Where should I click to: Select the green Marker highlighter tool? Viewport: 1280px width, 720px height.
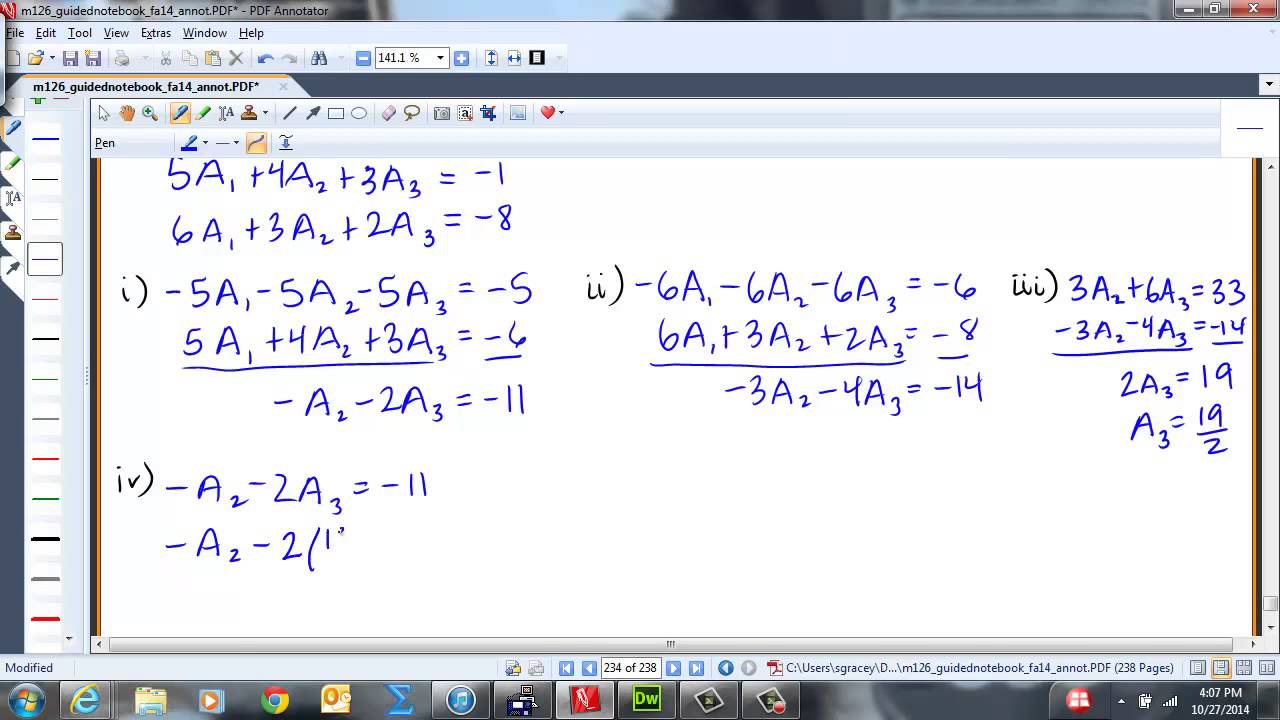click(203, 113)
